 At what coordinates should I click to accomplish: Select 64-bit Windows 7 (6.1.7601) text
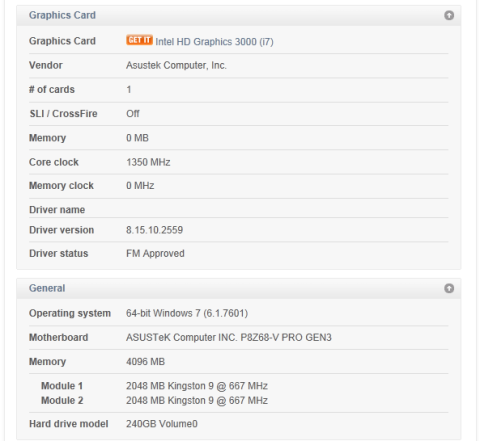(x=187, y=313)
